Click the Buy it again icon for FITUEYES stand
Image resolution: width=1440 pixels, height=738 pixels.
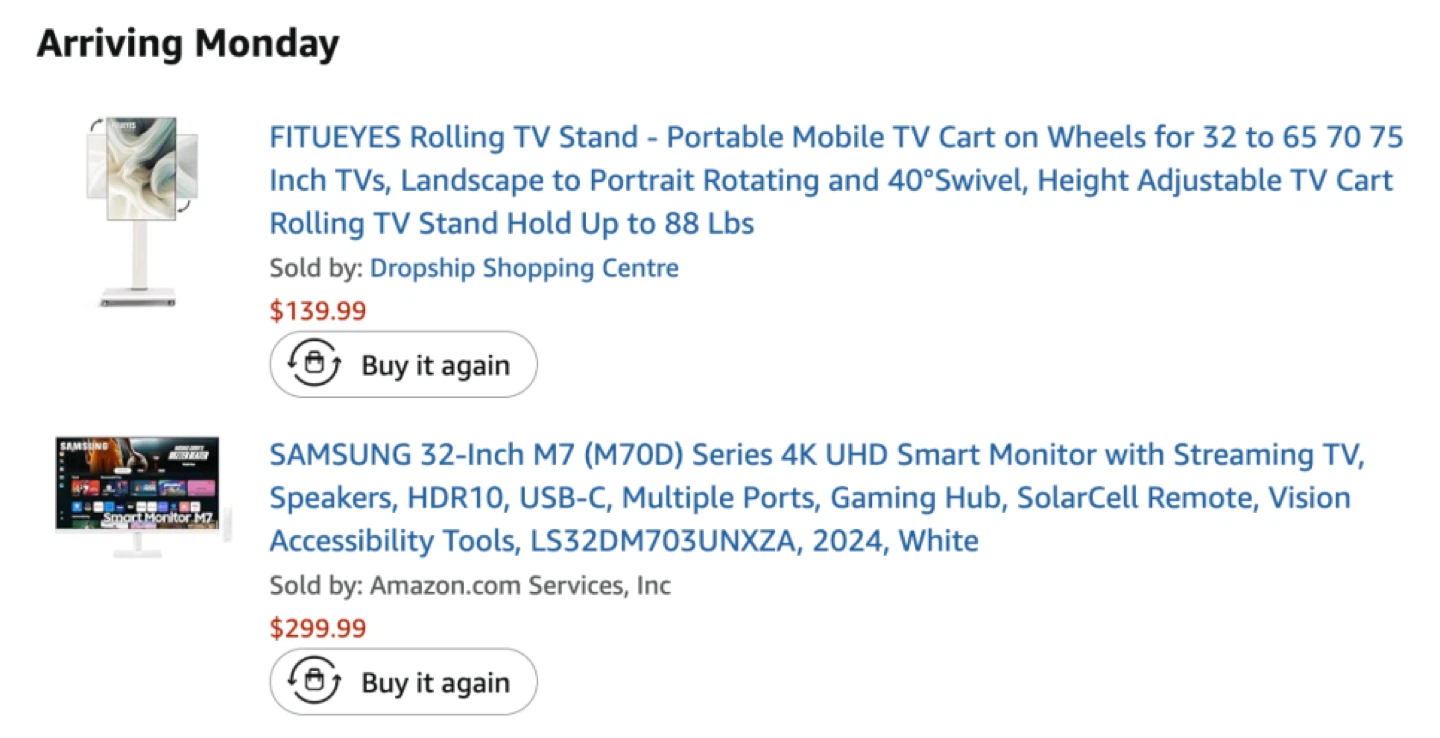[314, 365]
